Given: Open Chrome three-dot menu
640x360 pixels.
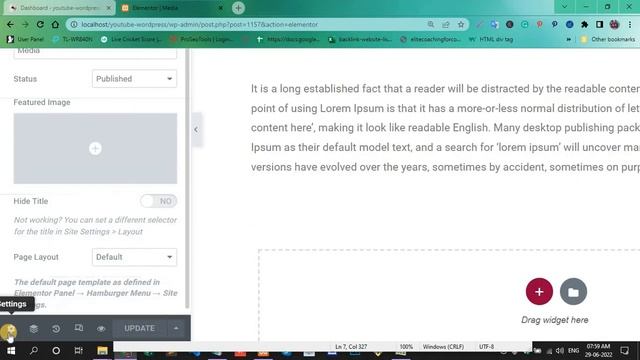Looking at the screenshot, I should [x=630, y=24].
